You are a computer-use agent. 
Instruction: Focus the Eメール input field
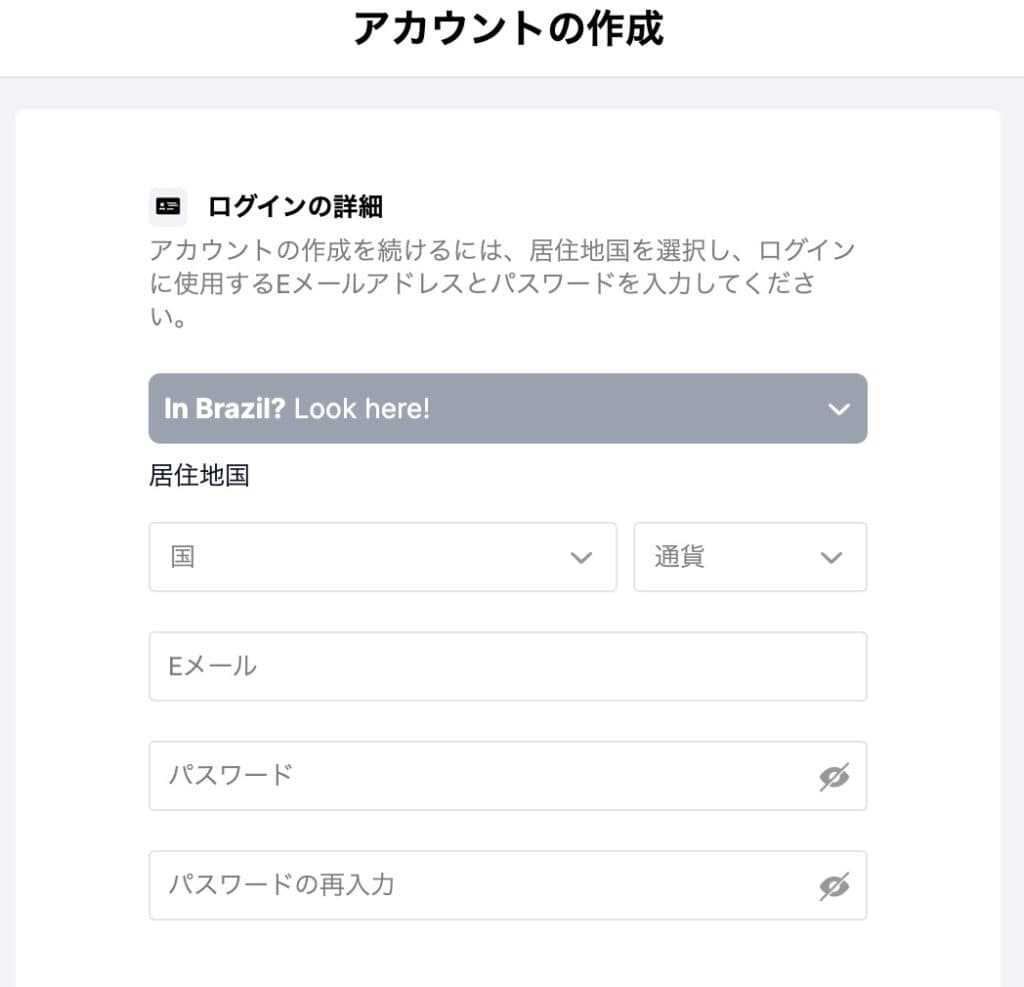click(508, 666)
